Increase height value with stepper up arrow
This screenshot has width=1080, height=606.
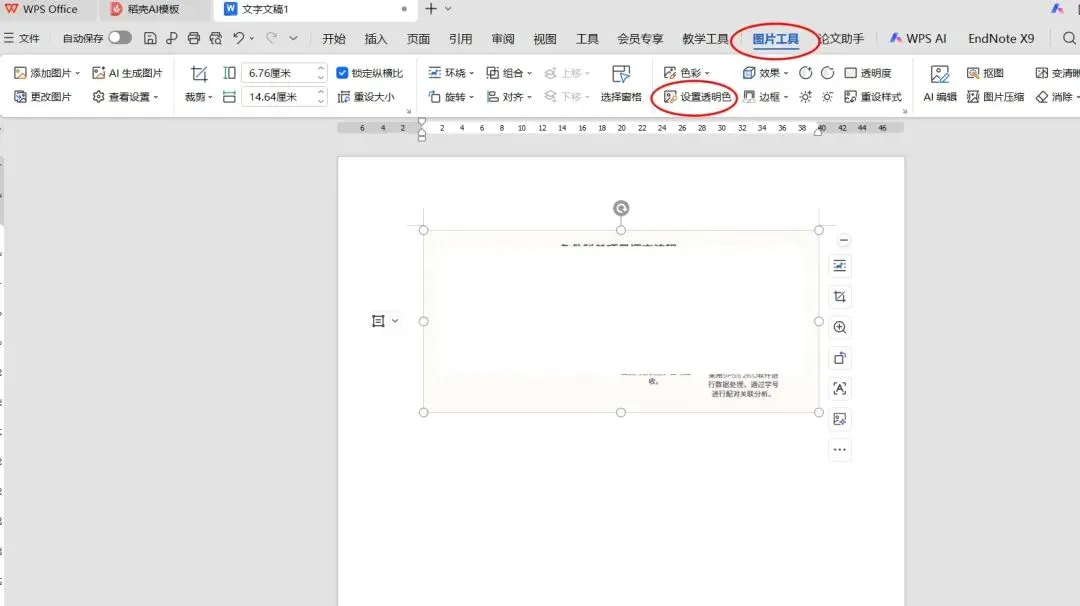click(321, 68)
